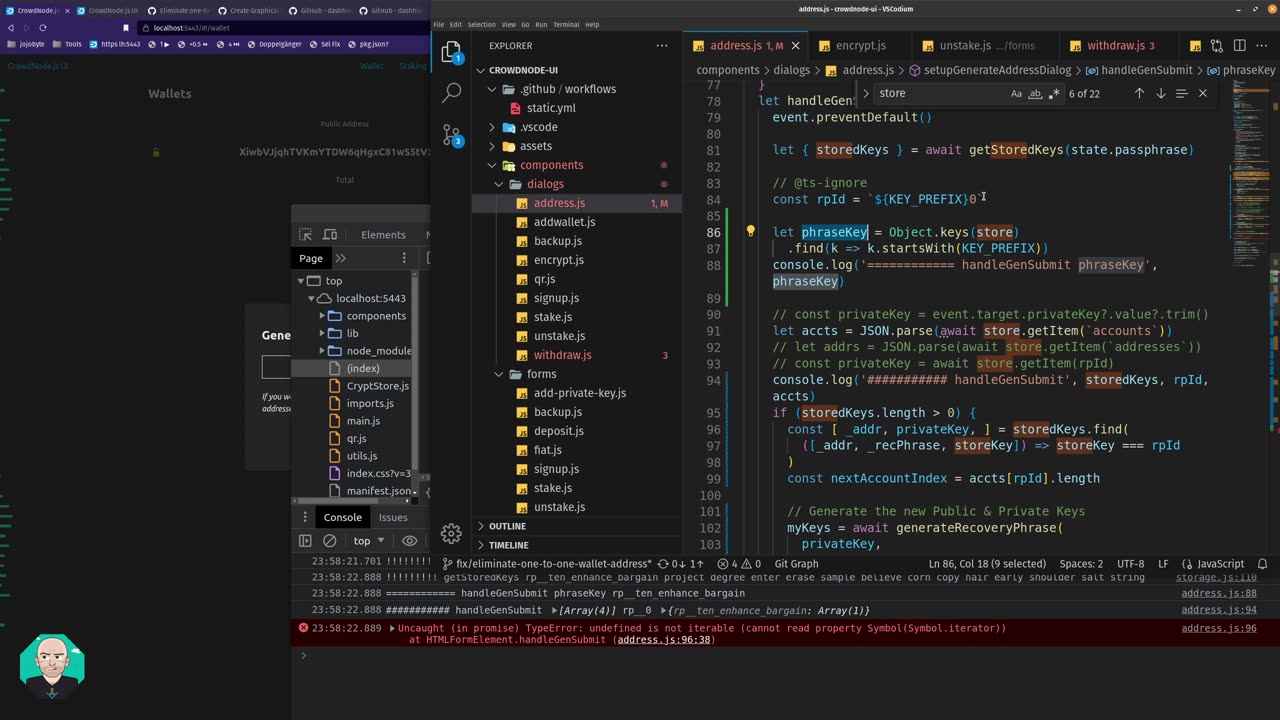
Task: Open Git Graph from status bar
Action: pos(796,564)
